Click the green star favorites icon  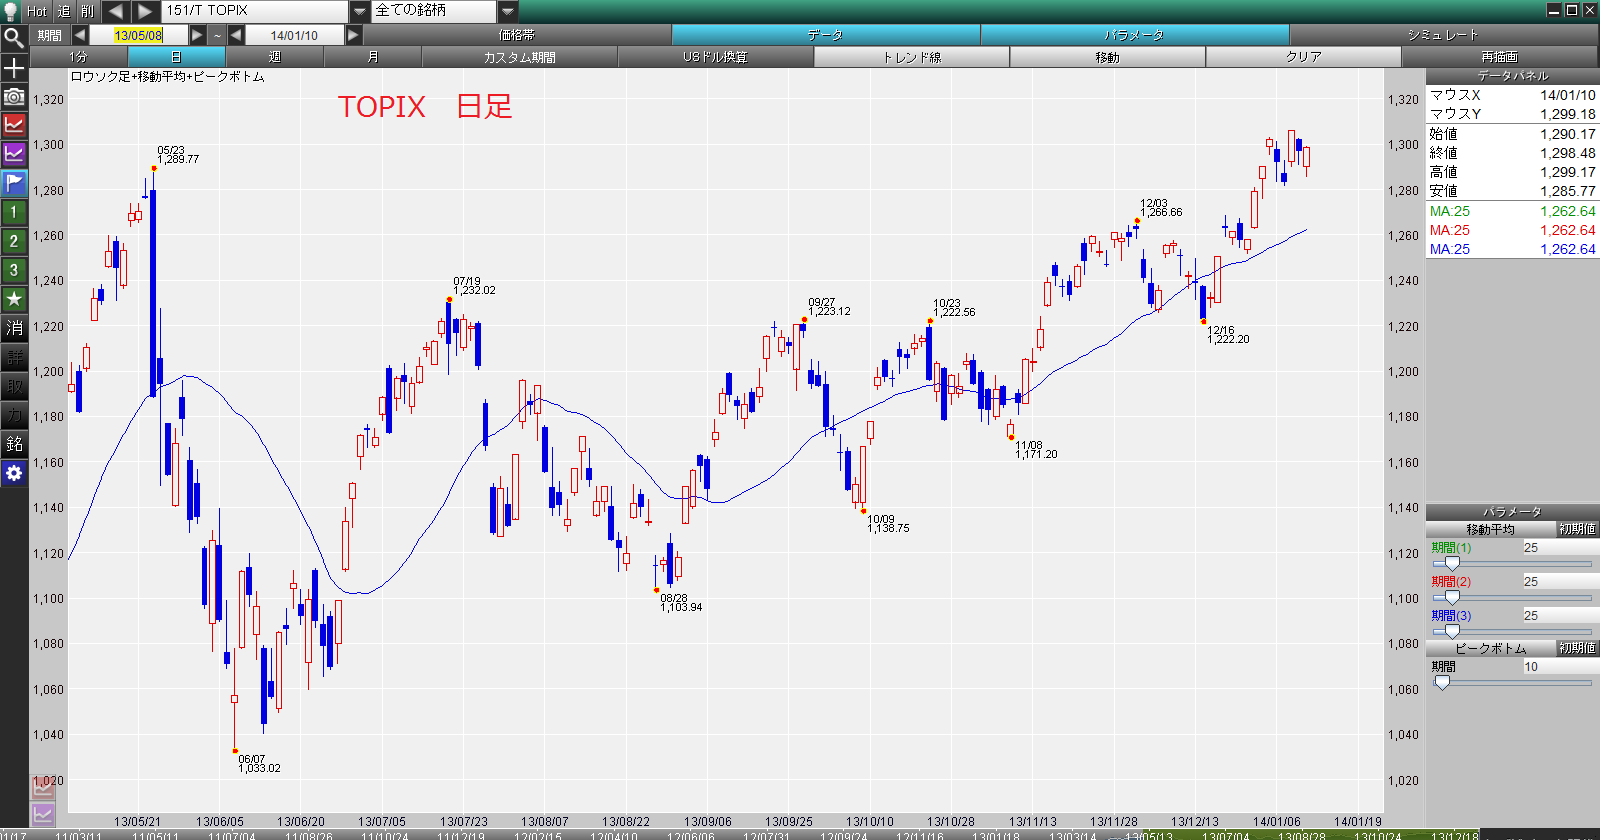[14, 299]
